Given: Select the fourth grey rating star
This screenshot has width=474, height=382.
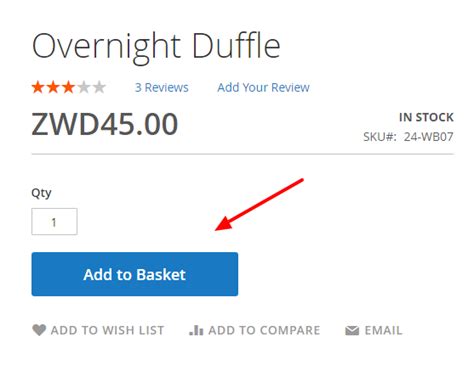Looking at the screenshot, I should point(84,87).
